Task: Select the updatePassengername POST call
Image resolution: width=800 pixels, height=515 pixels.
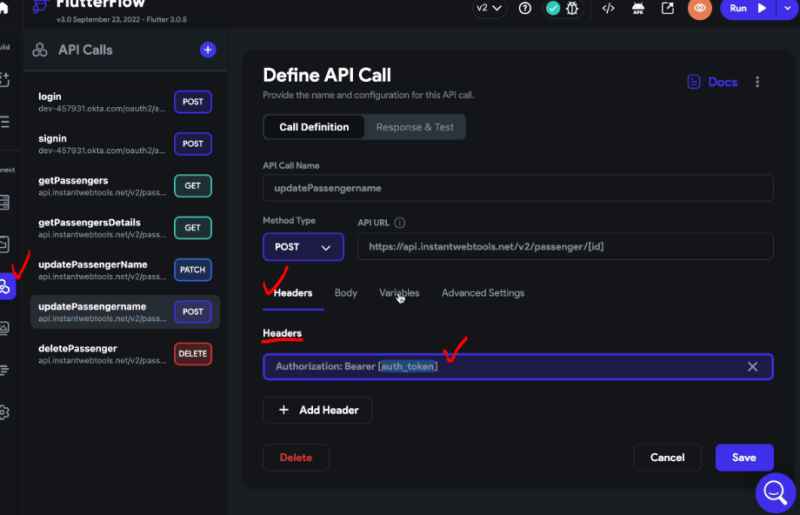Action: (125, 311)
